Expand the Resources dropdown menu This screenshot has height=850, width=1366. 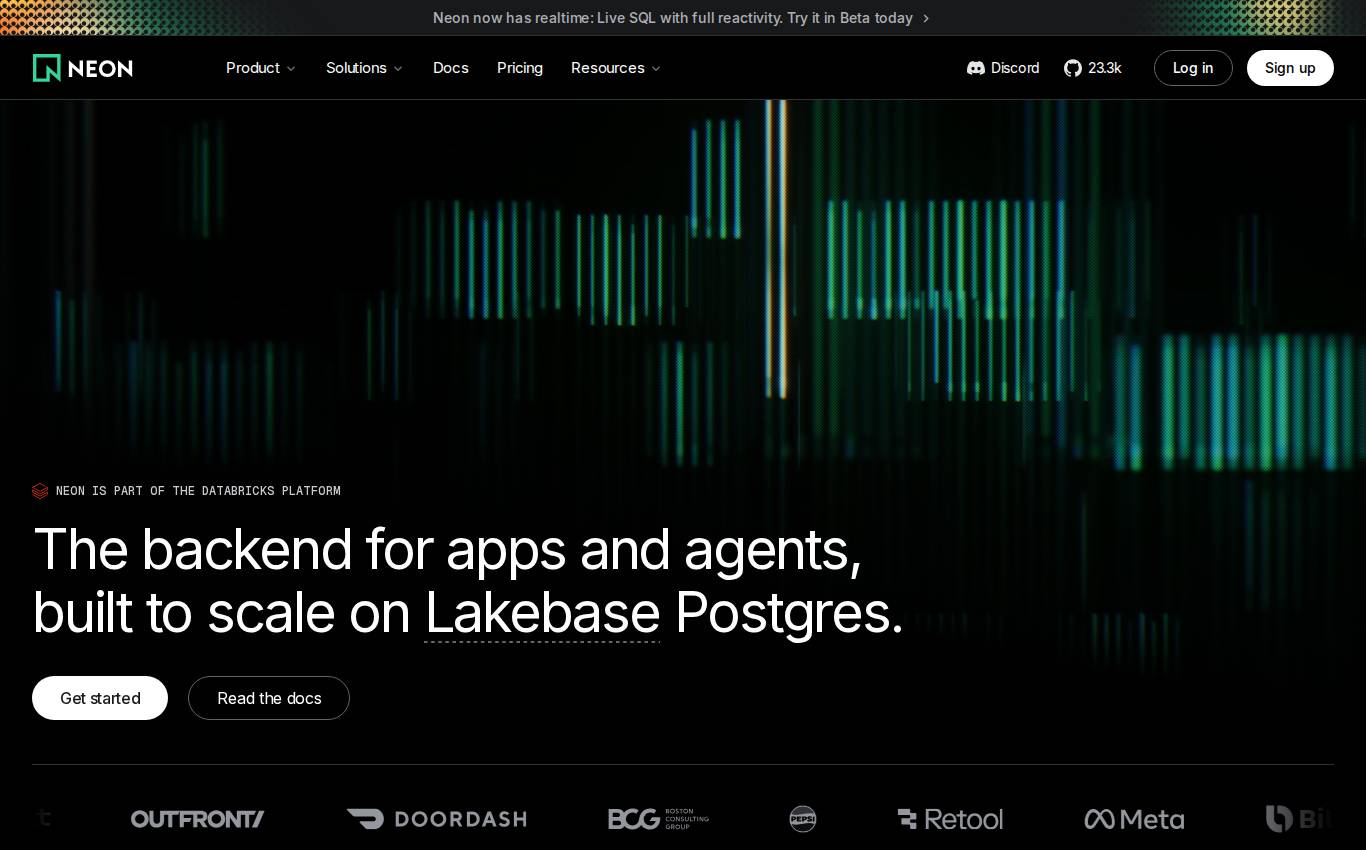(x=616, y=68)
